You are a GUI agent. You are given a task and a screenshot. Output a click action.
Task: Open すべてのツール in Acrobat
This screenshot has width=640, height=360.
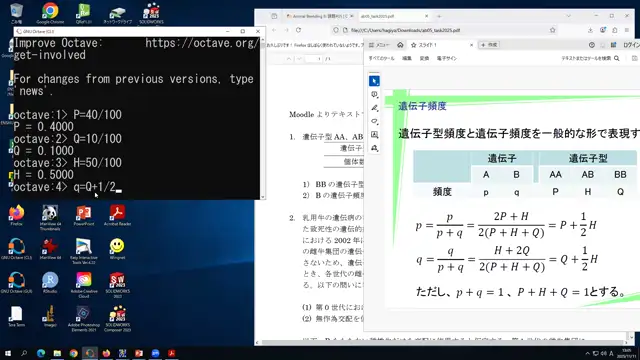pyautogui.click(x=381, y=58)
